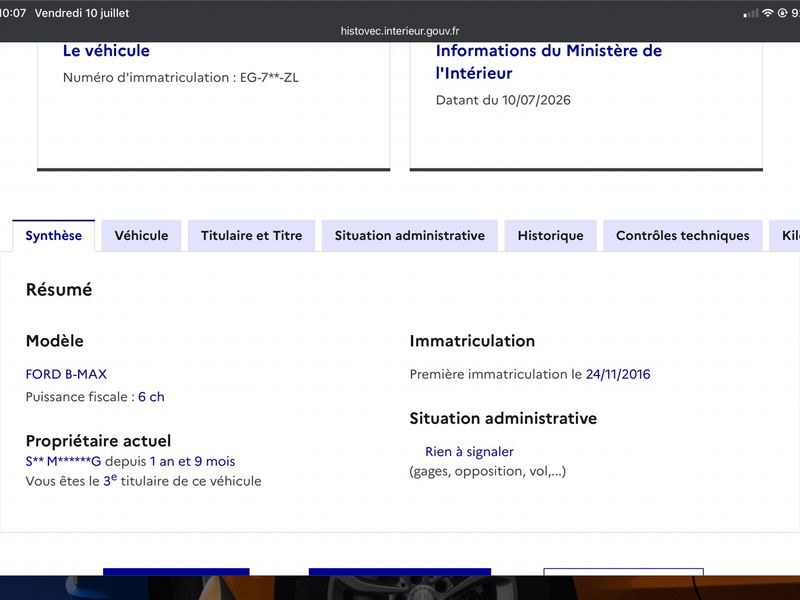
Task: Click the outlined white button at bottom right
Action: [x=623, y=572]
